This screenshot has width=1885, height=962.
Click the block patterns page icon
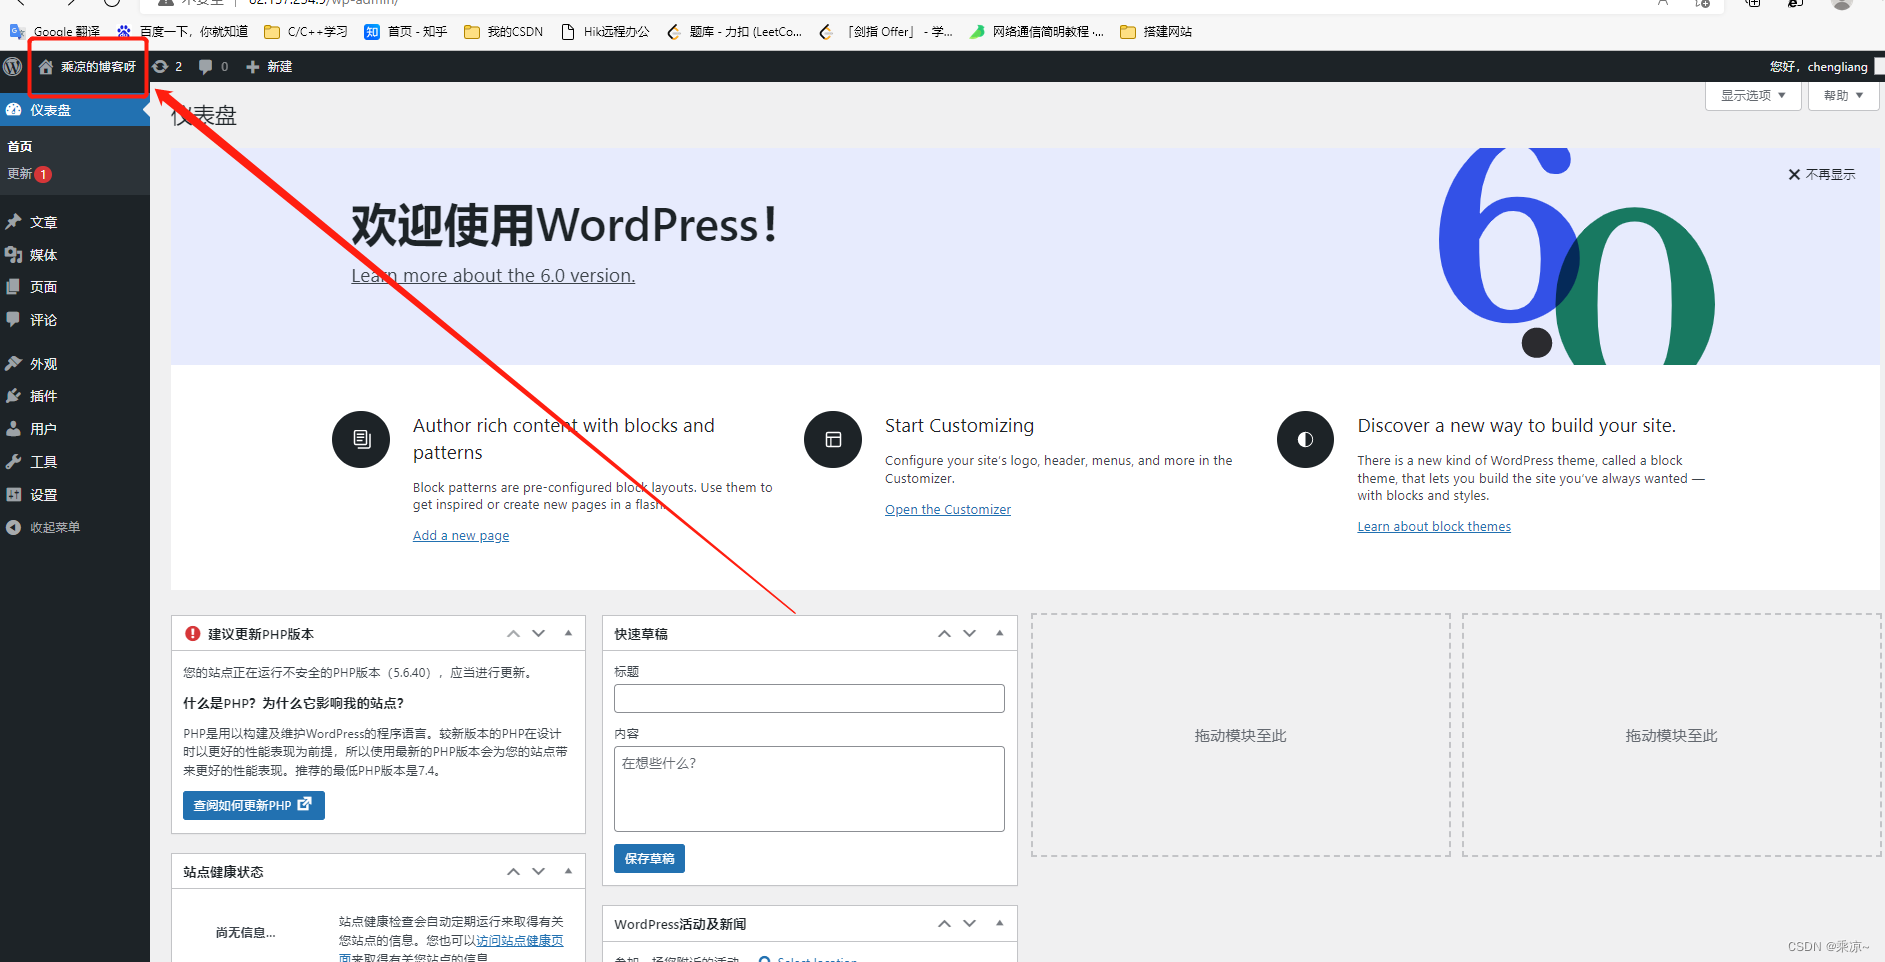click(x=361, y=439)
